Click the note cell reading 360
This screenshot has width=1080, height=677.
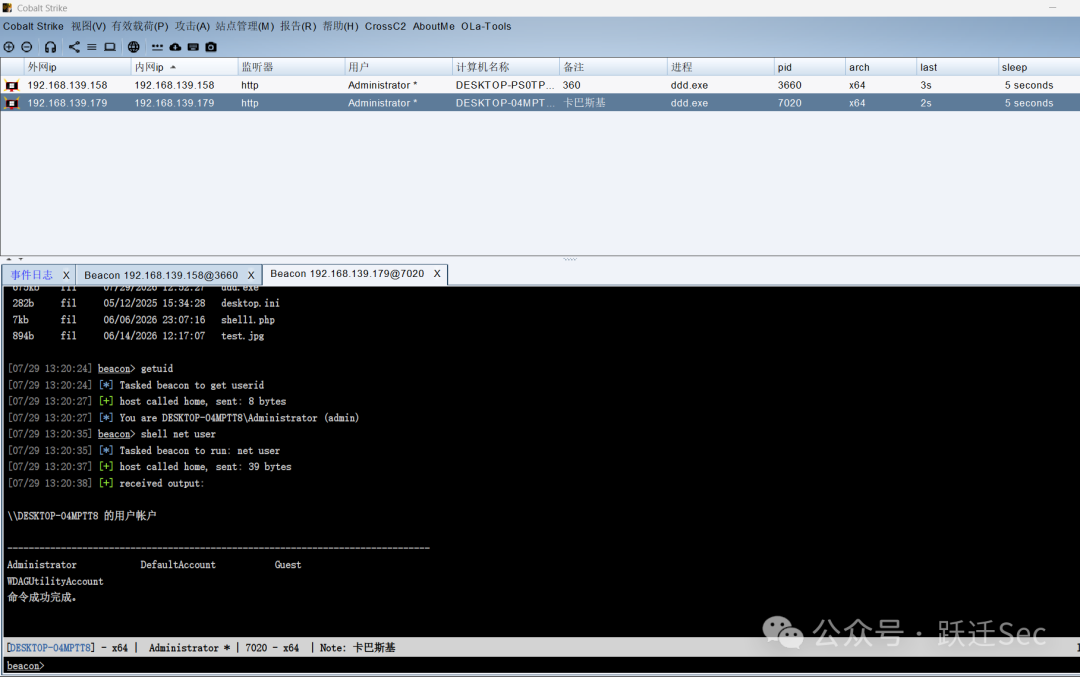pyautogui.click(x=571, y=85)
